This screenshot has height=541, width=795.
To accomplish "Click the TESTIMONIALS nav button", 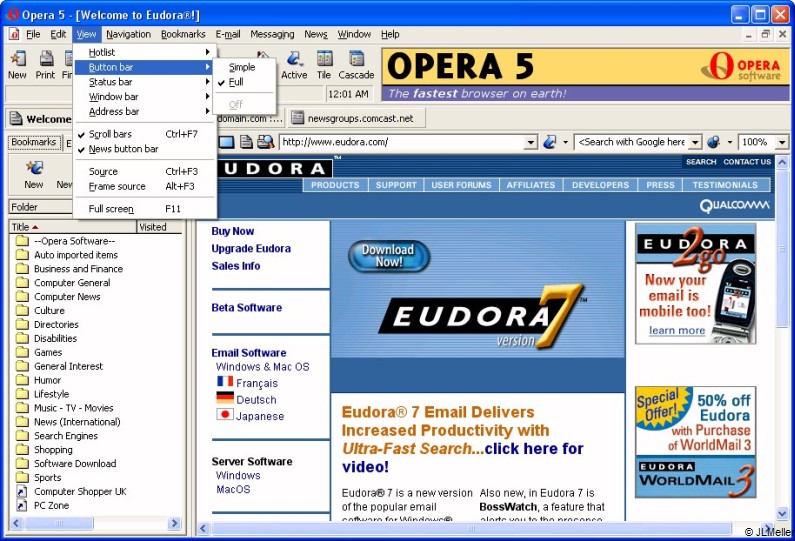I will point(725,185).
